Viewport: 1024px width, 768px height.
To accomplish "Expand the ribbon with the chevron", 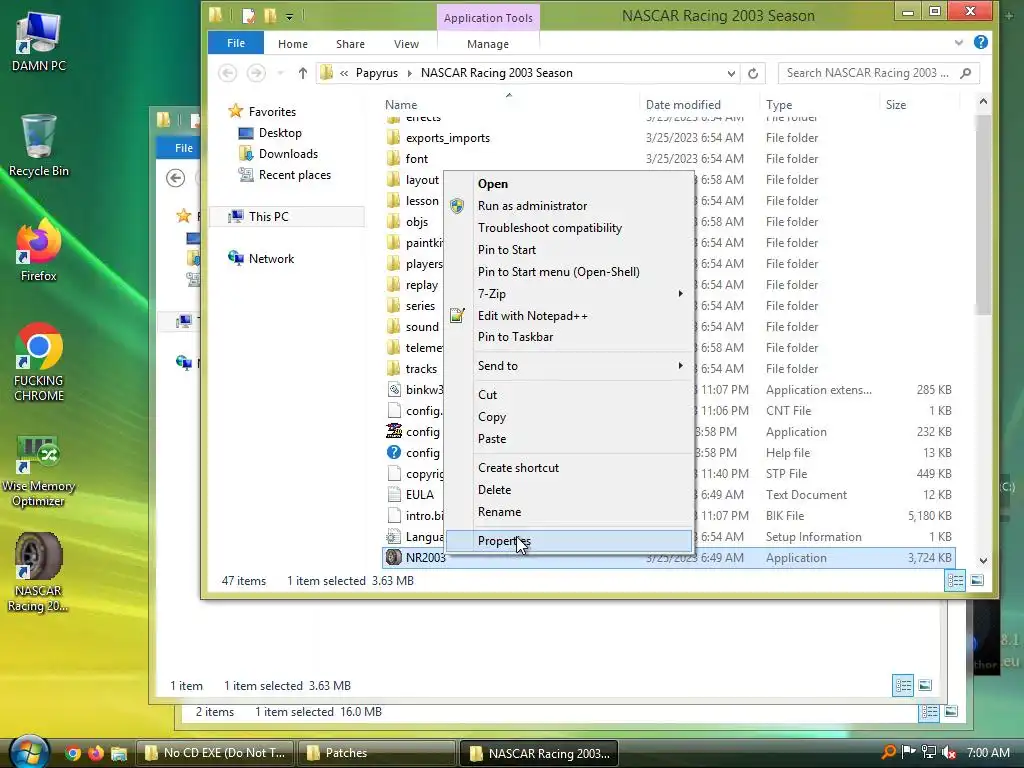I will 958,43.
